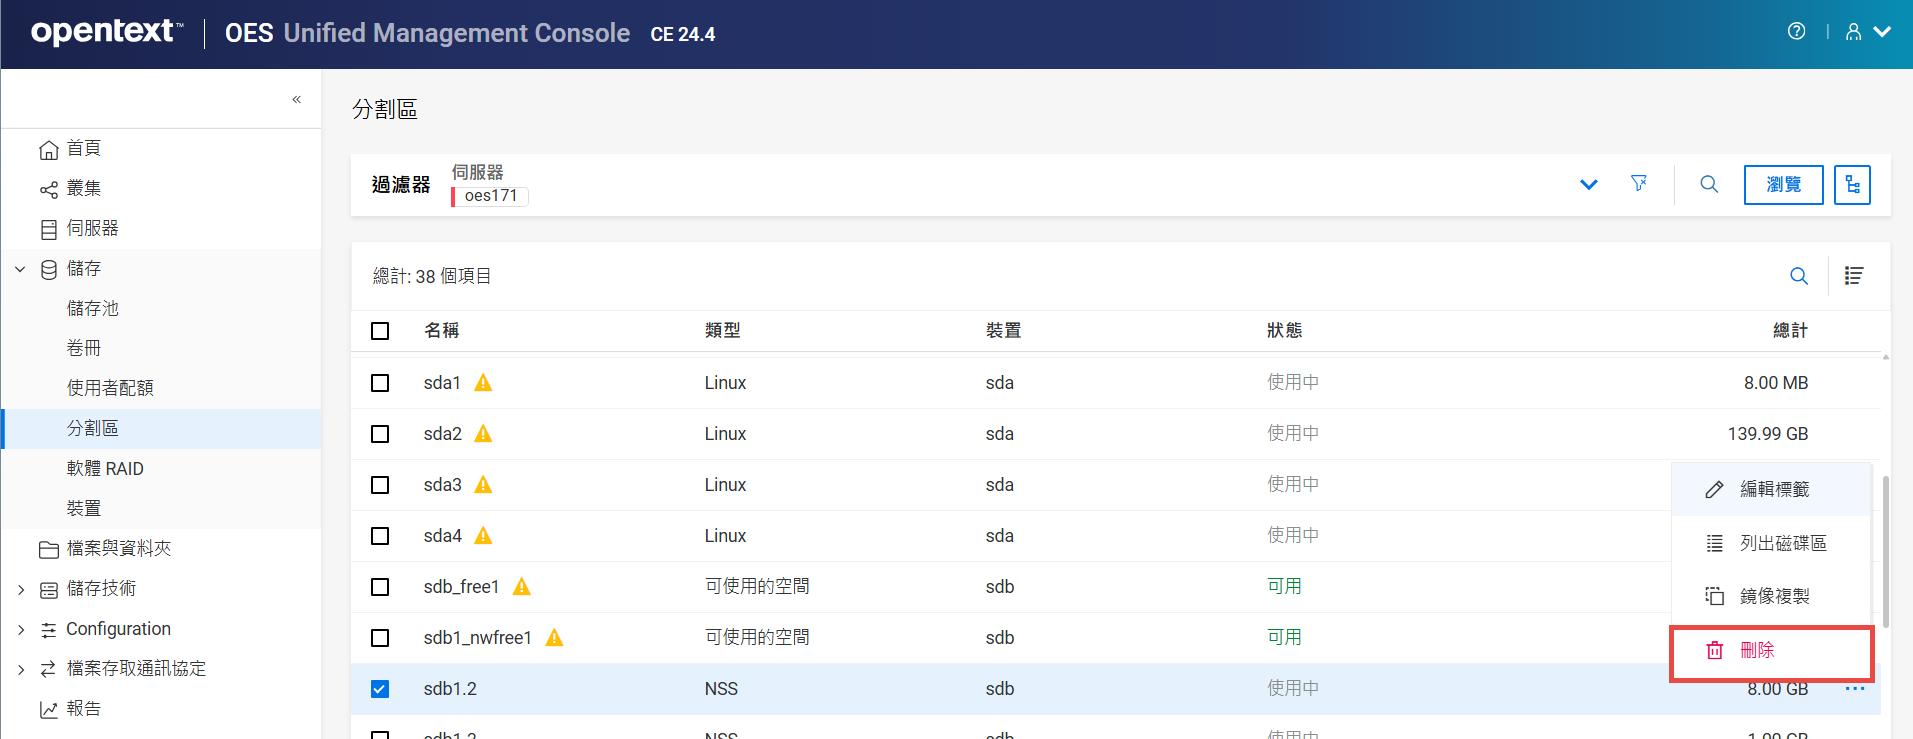The height and width of the screenshot is (739, 1913).
Task: Toggle the select-all checkbox in header
Action: (x=380, y=331)
